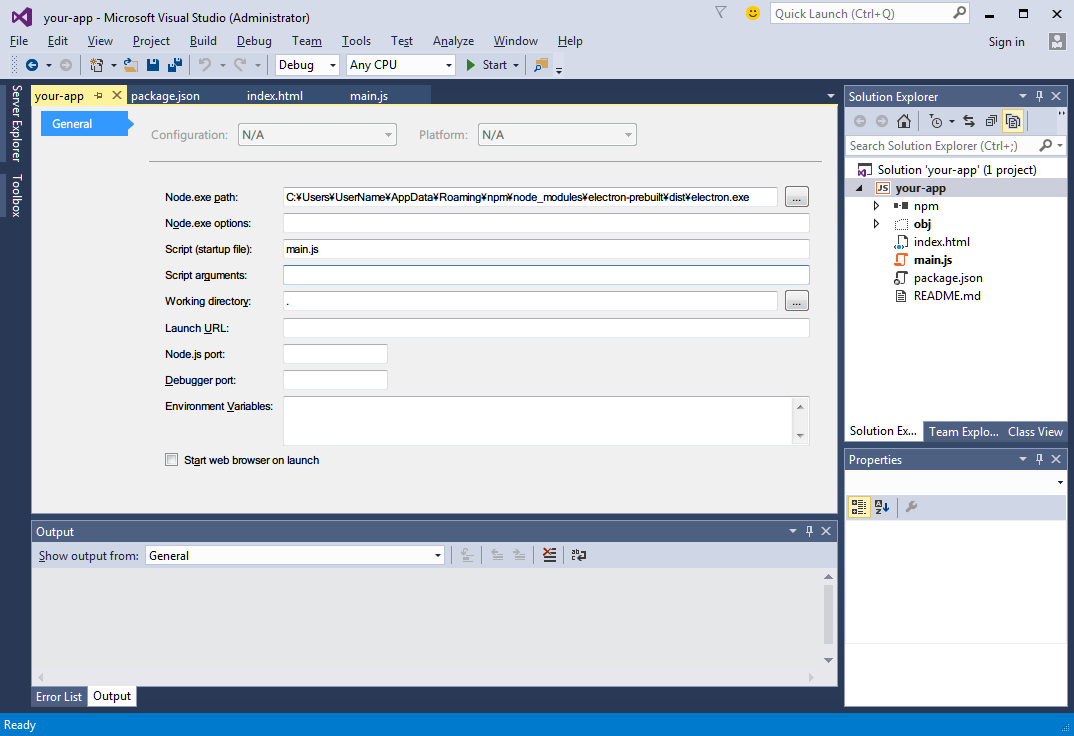Viewport: 1074px width, 736px height.
Task: Switch to the Team Explorer tab
Action: (x=964, y=431)
